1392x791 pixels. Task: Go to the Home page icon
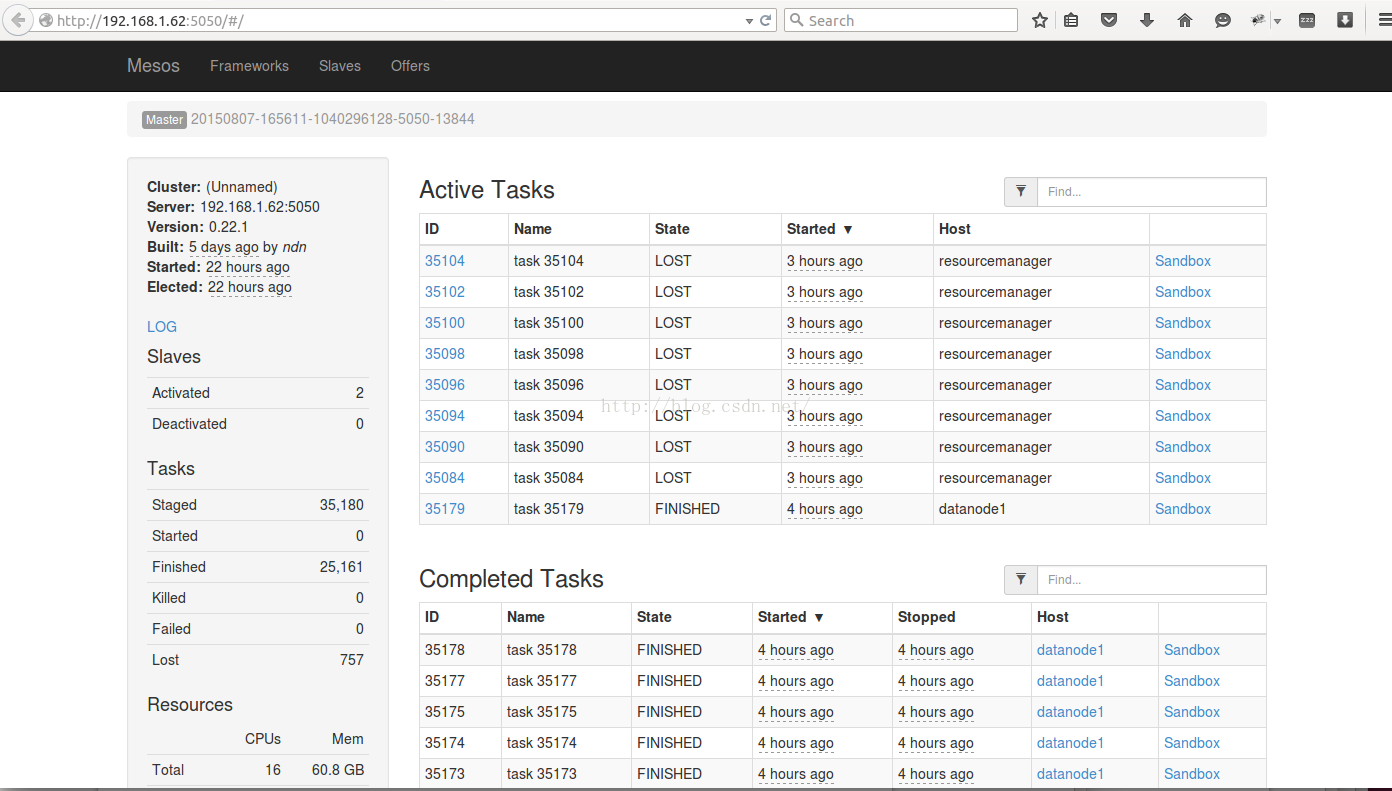pyautogui.click(x=1185, y=20)
